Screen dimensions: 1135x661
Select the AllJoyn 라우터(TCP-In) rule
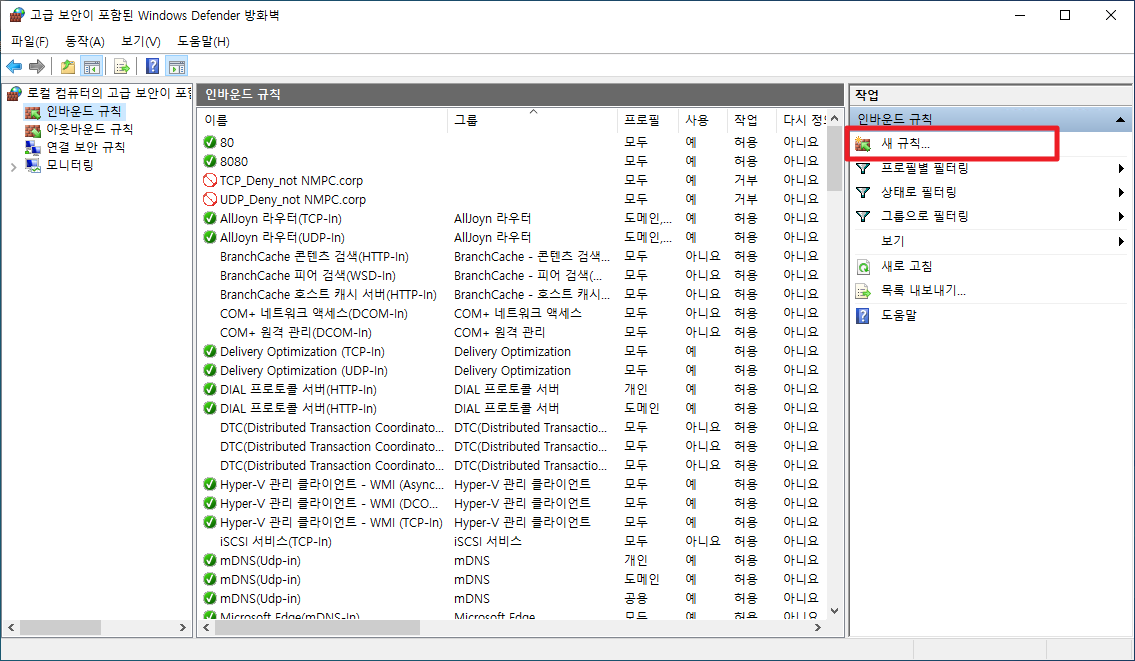pyautogui.click(x=281, y=218)
